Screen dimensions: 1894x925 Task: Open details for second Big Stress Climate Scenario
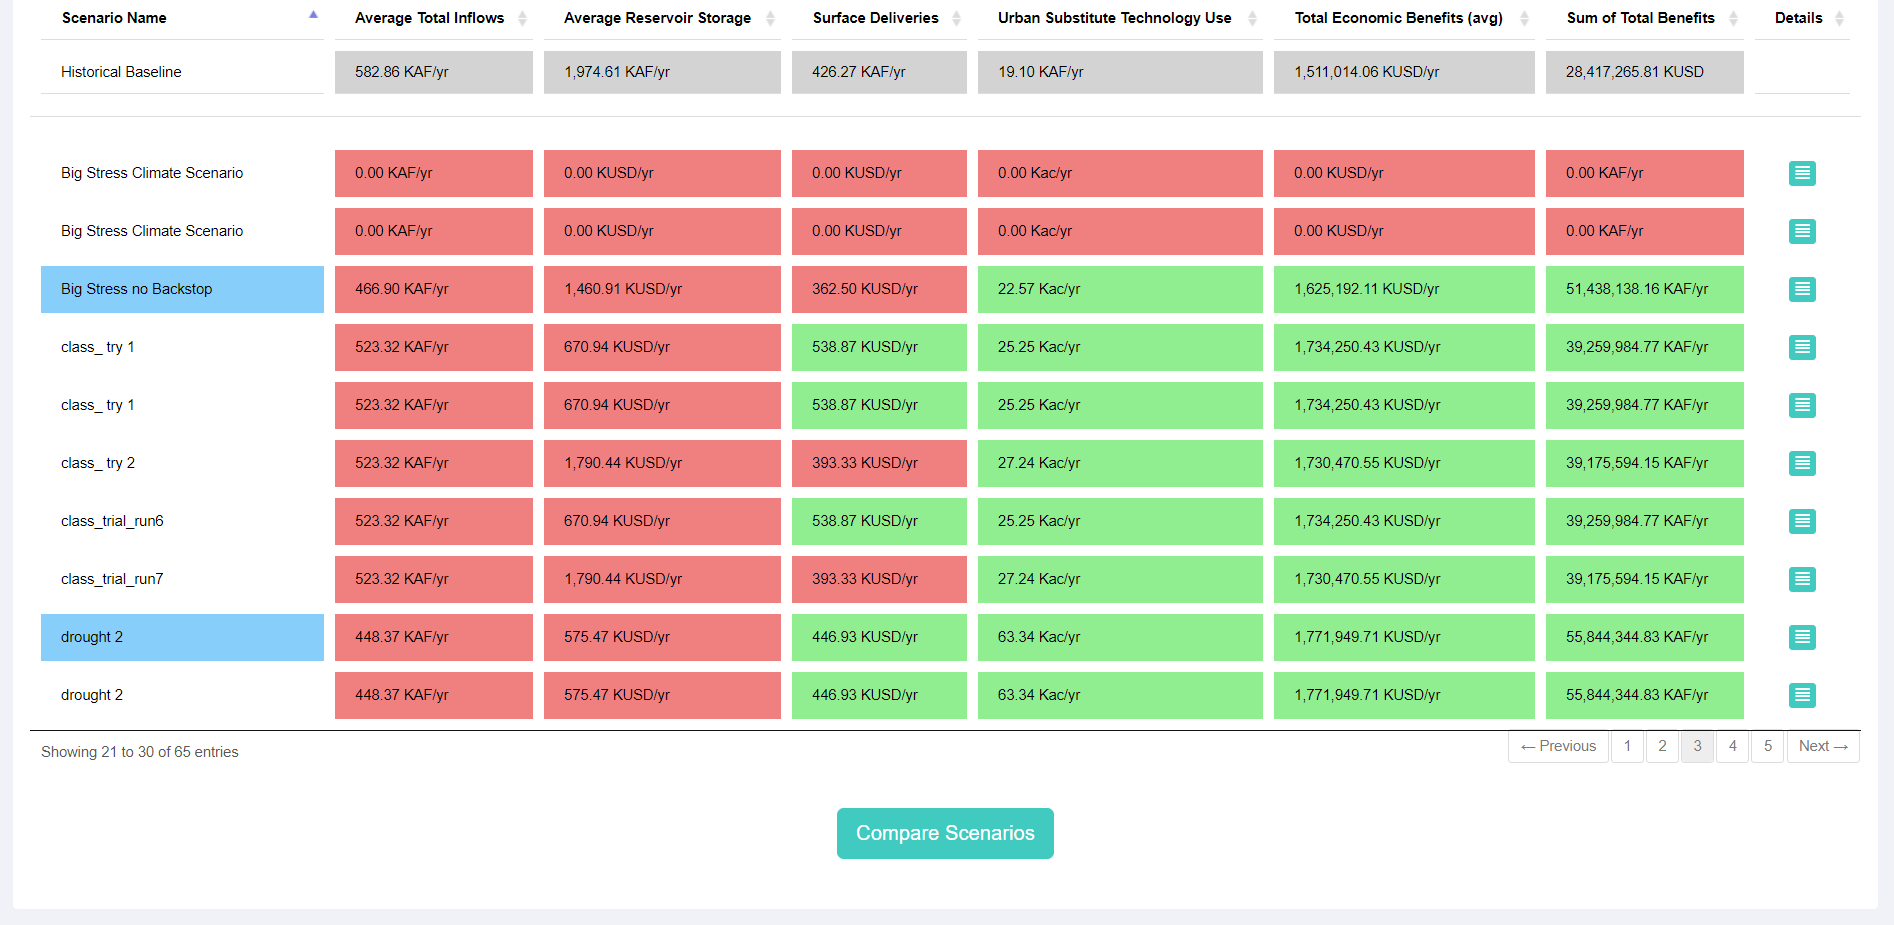point(1802,231)
